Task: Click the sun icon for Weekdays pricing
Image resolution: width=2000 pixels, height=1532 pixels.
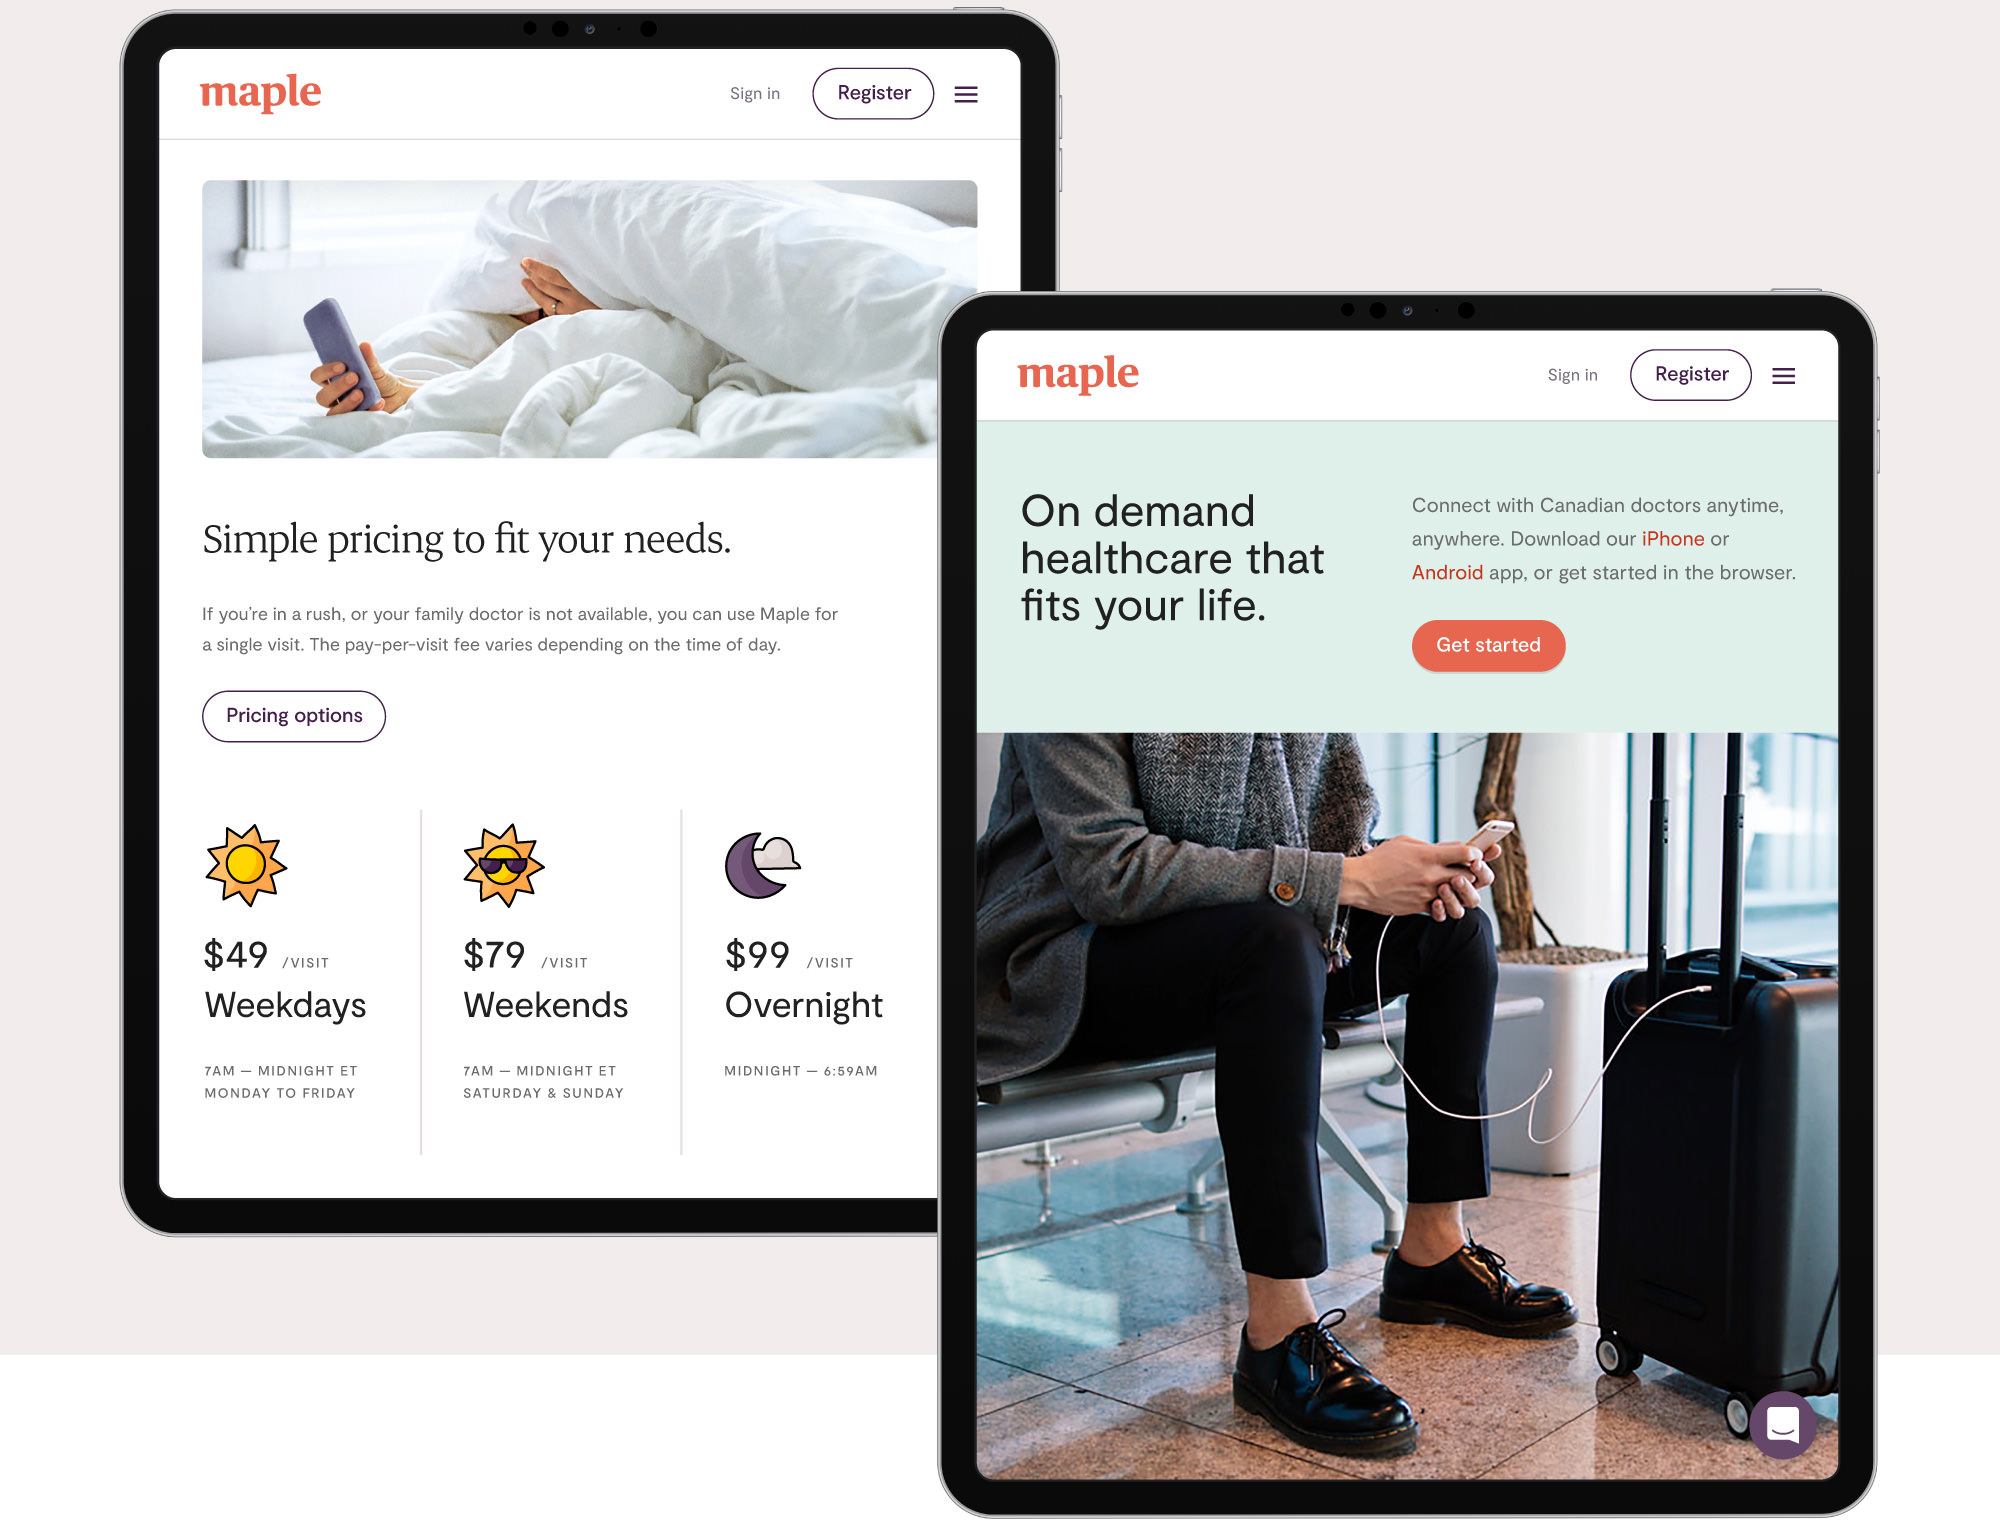Action: [x=248, y=863]
